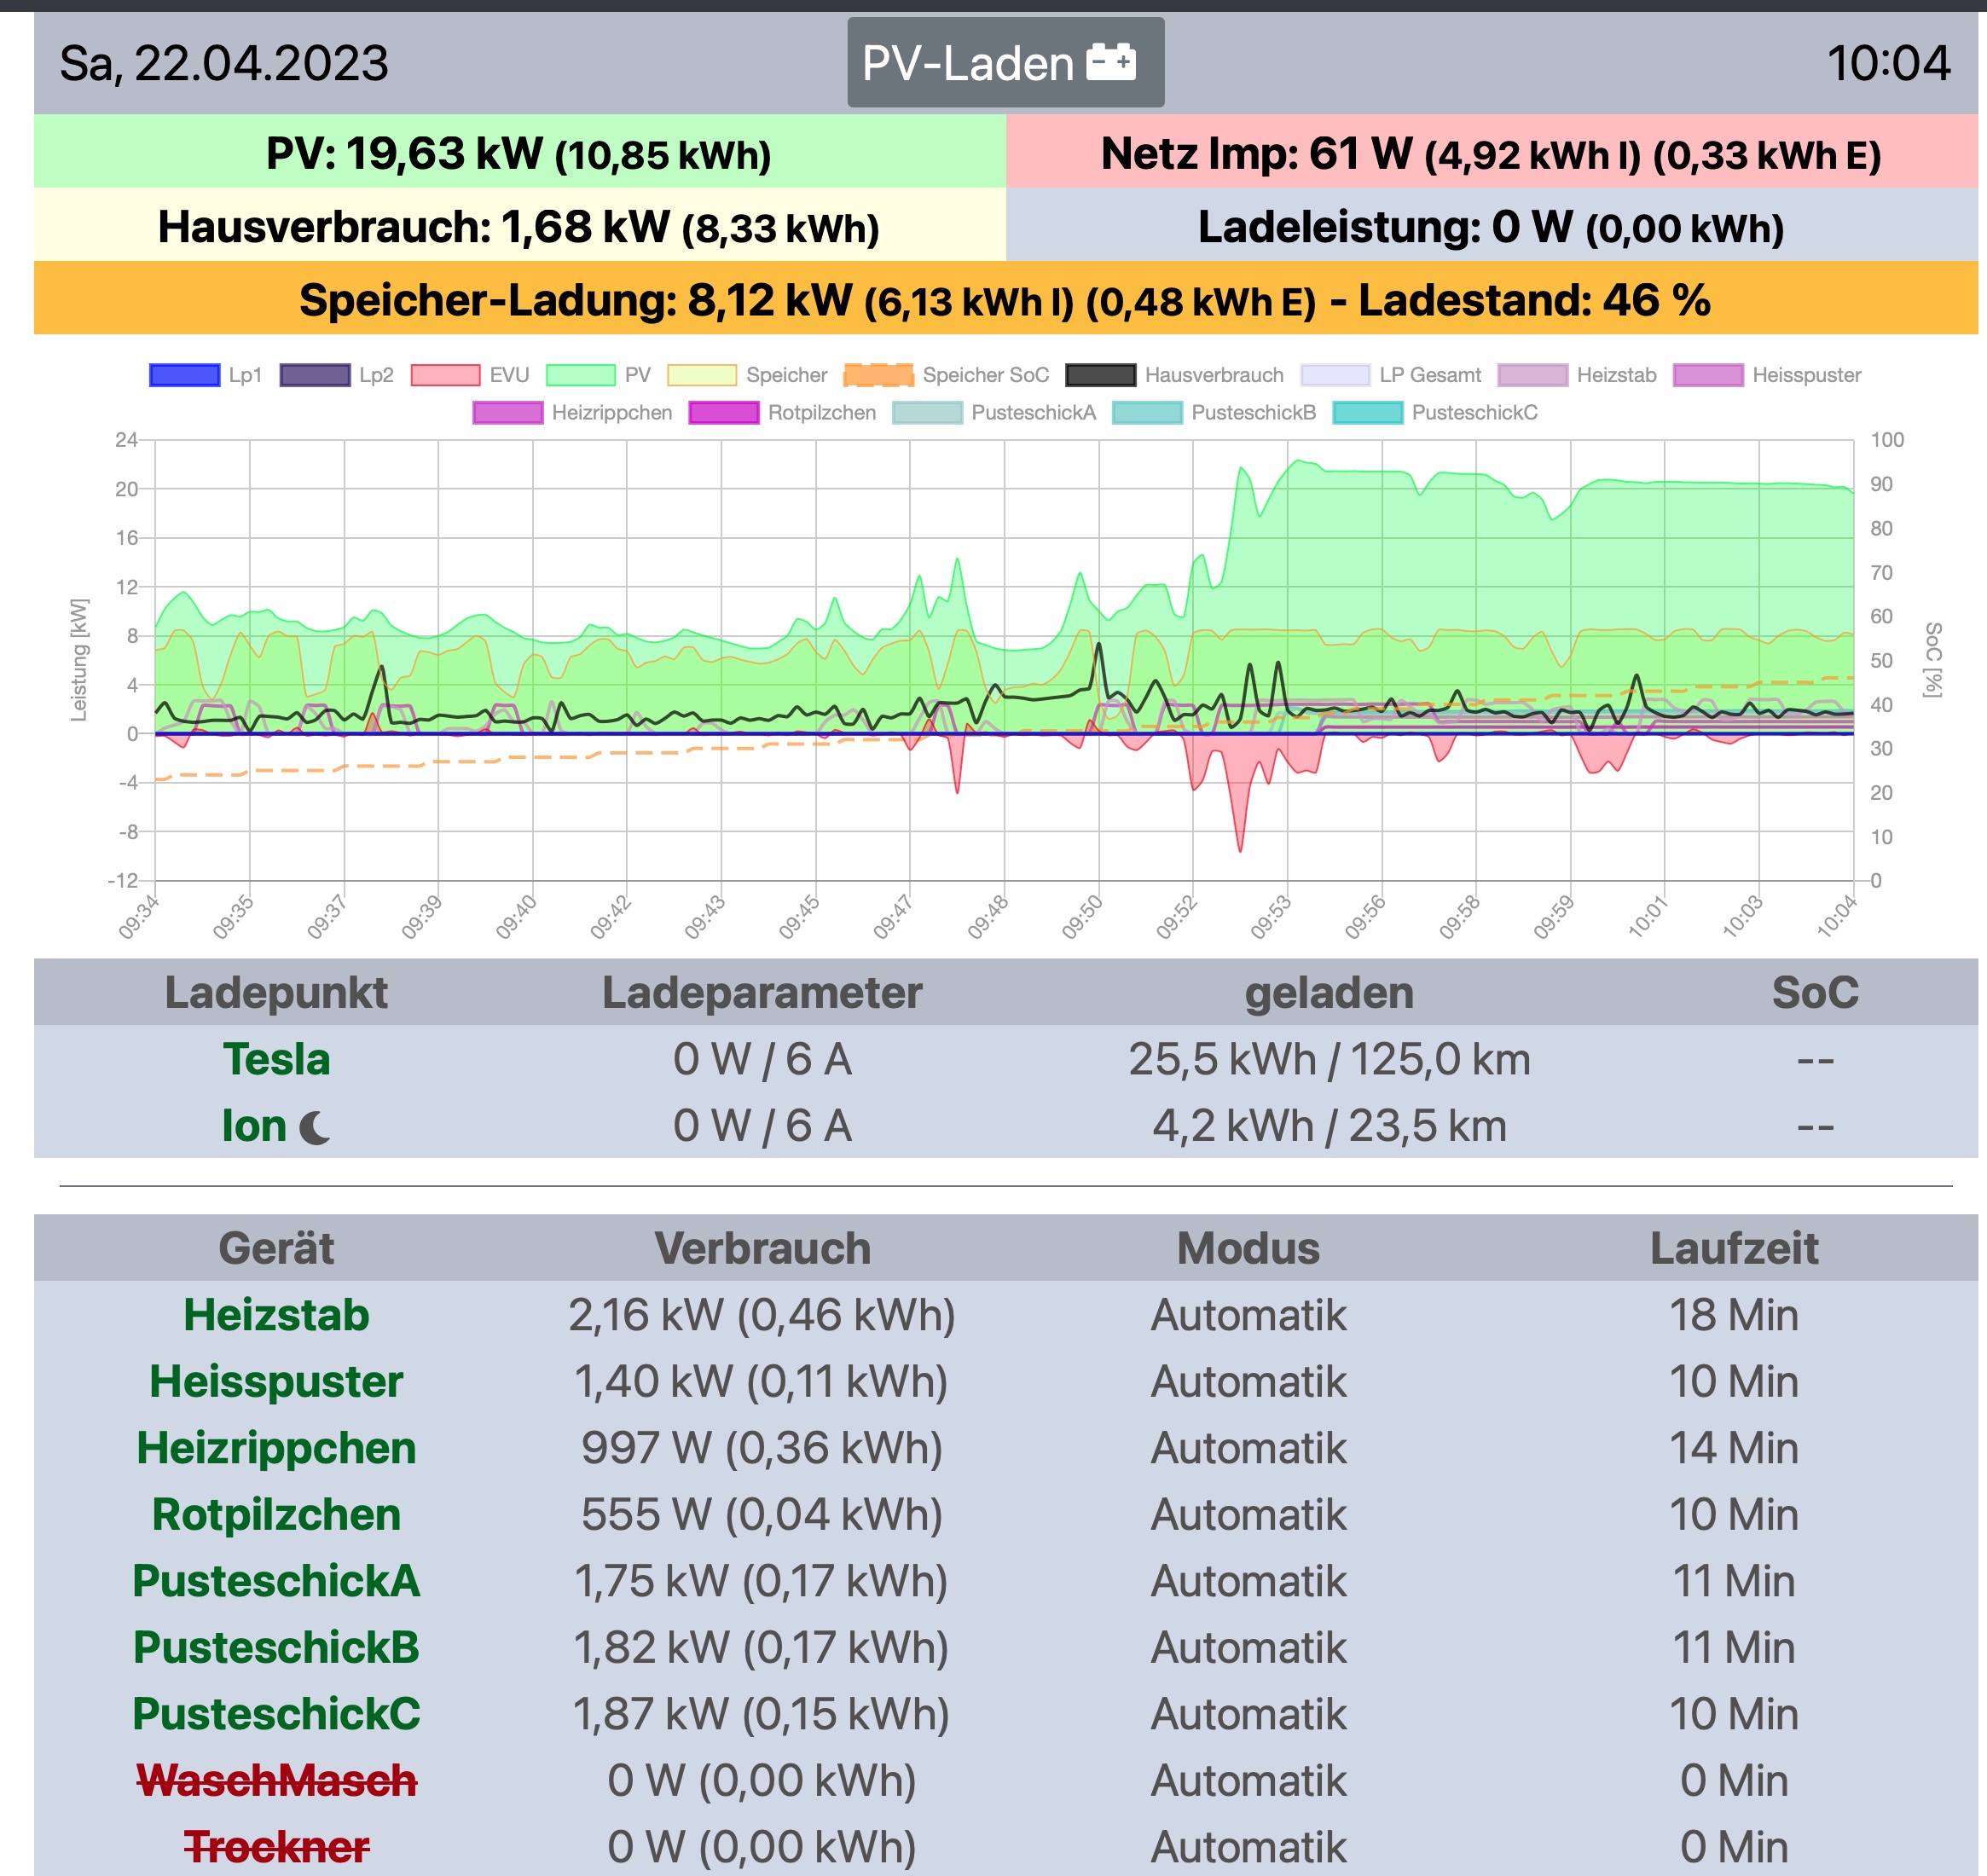
Task: Select the Rotpilzchen device name
Action: tap(276, 1514)
